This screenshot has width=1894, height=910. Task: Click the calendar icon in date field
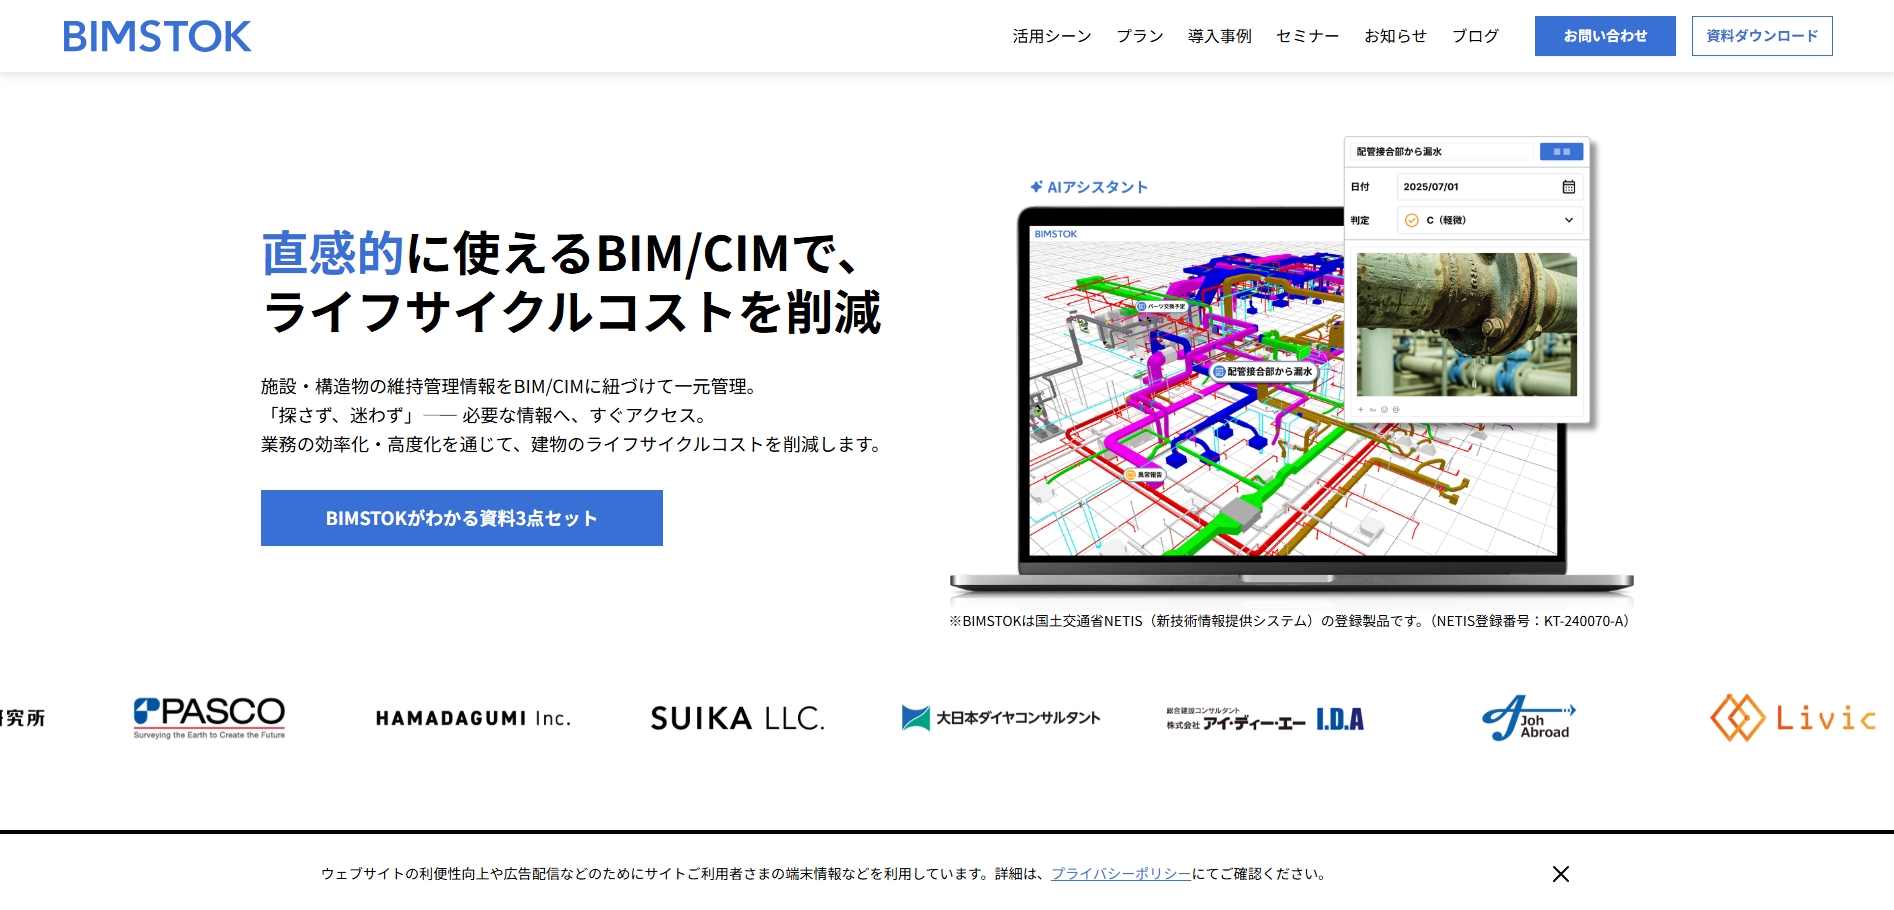(x=1568, y=187)
